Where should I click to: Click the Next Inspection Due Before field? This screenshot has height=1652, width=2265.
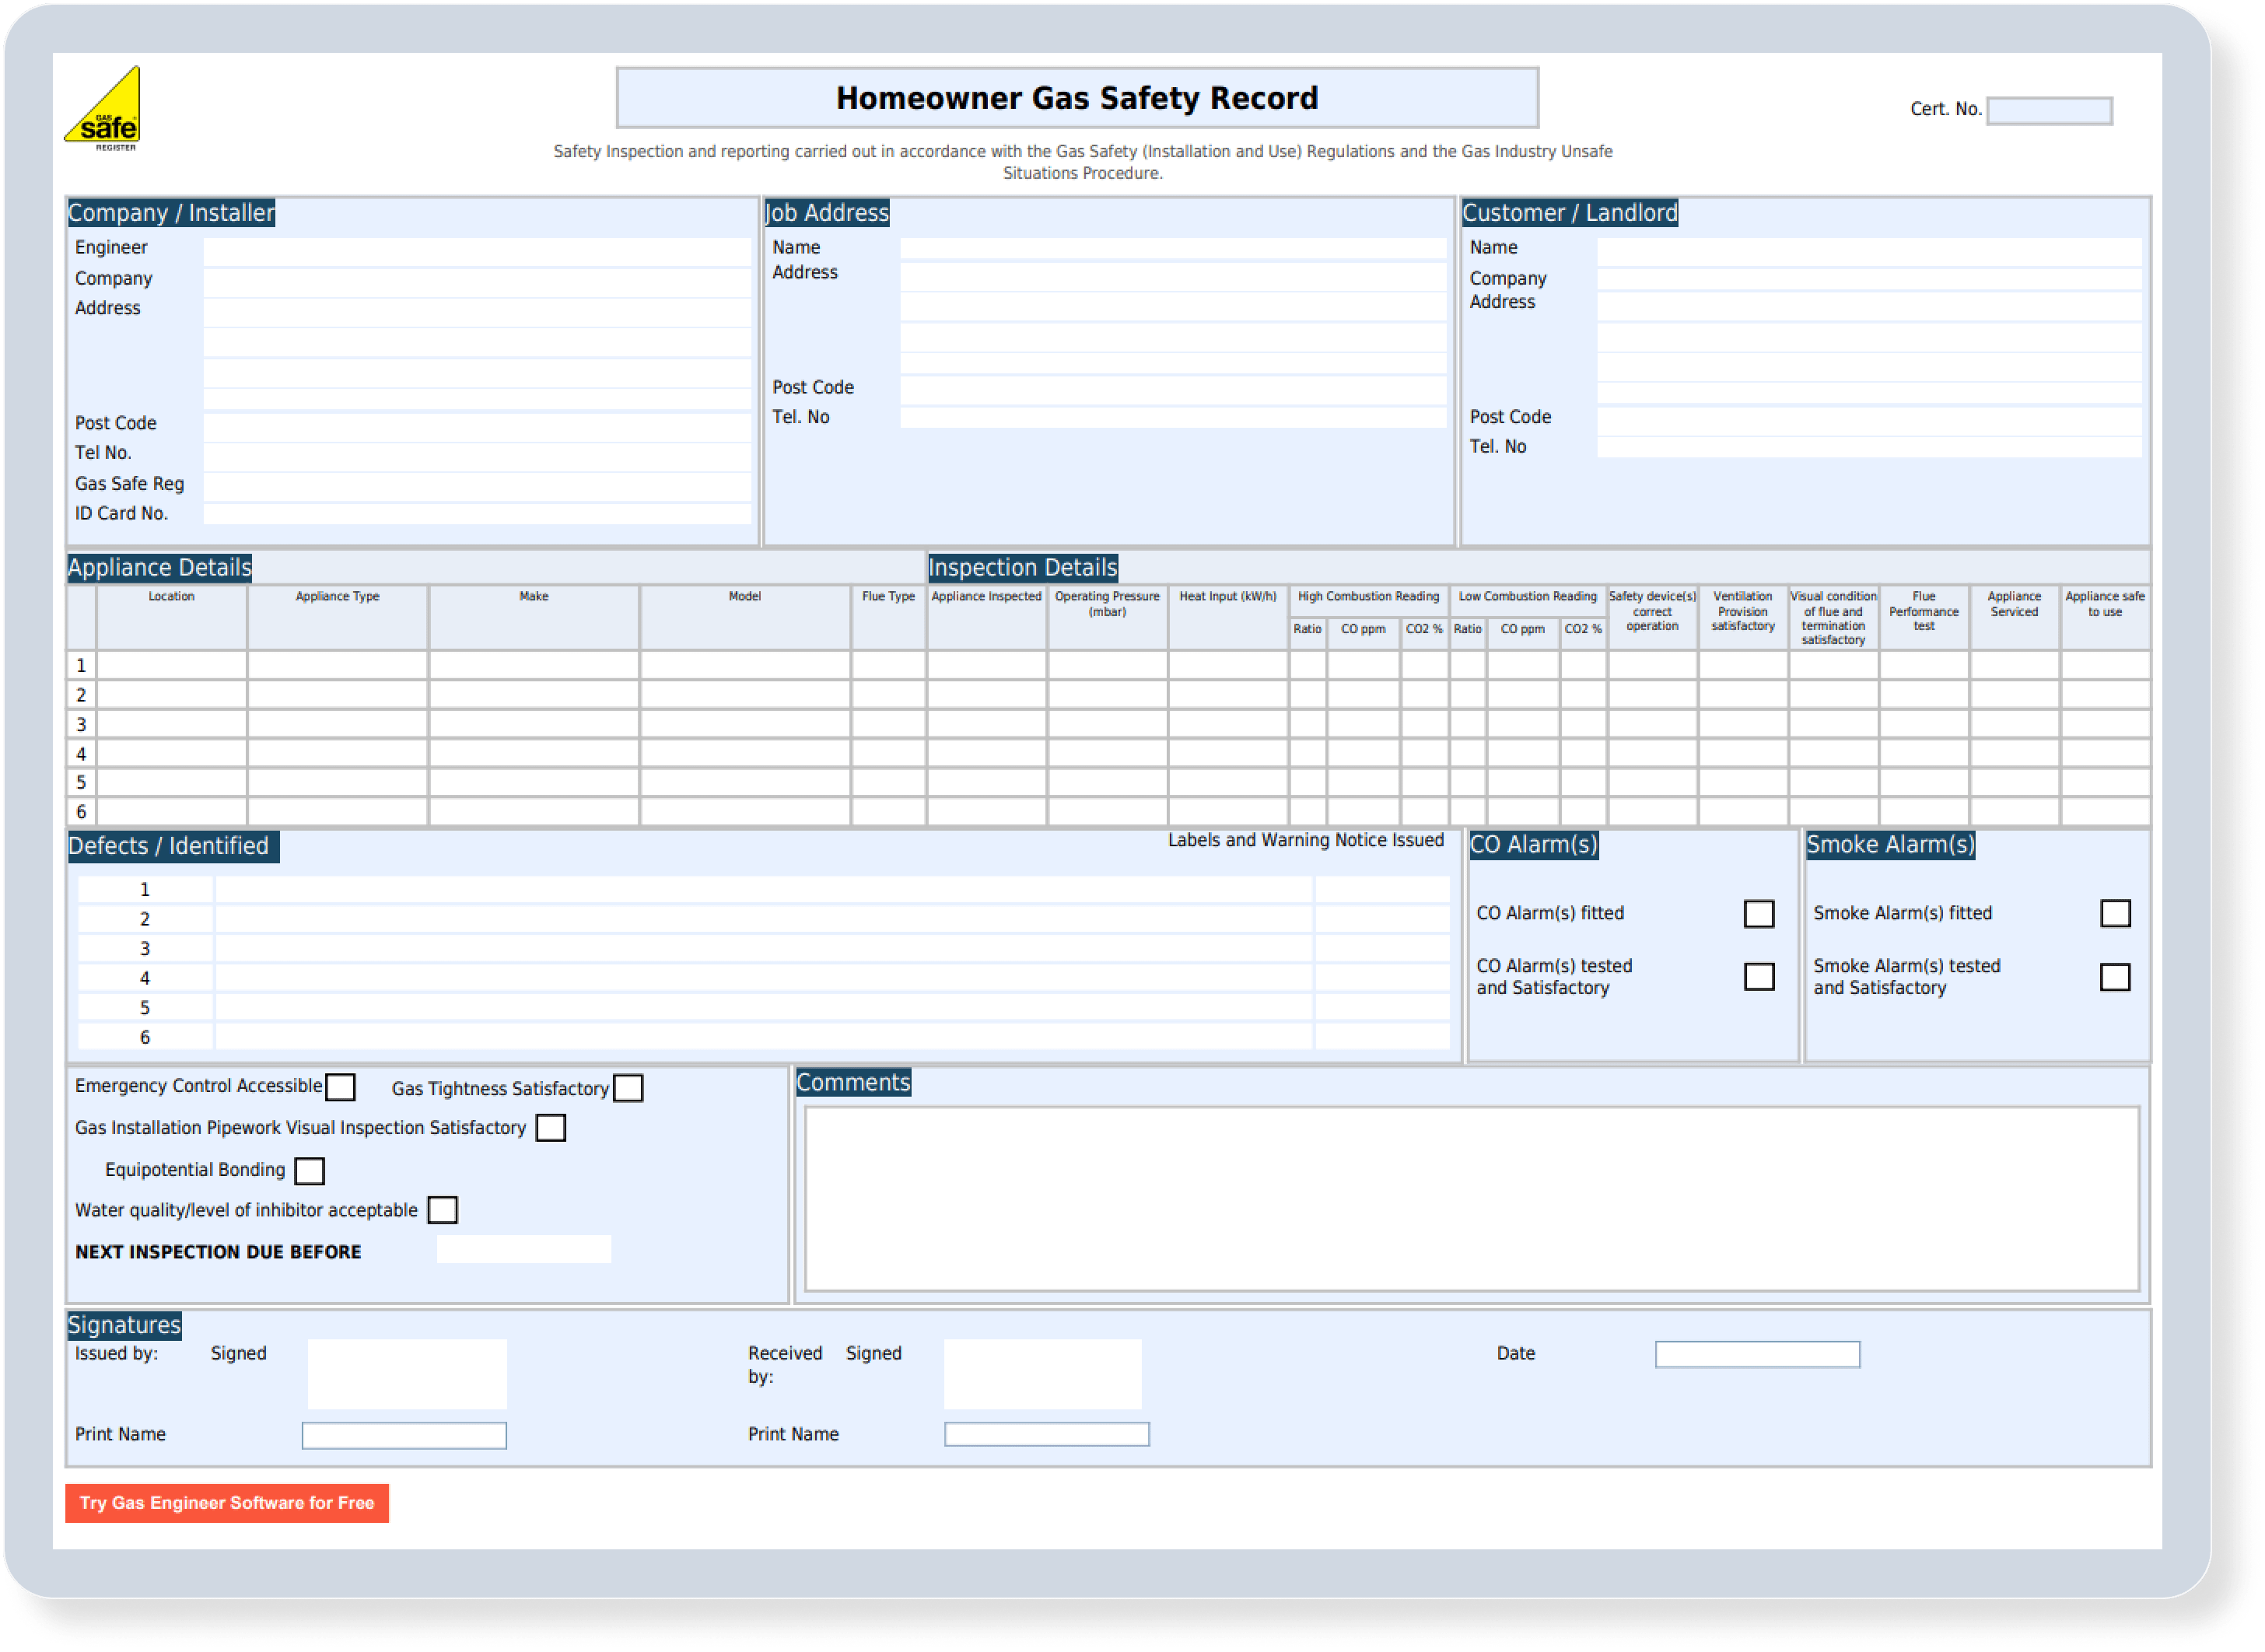[524, 1250]
